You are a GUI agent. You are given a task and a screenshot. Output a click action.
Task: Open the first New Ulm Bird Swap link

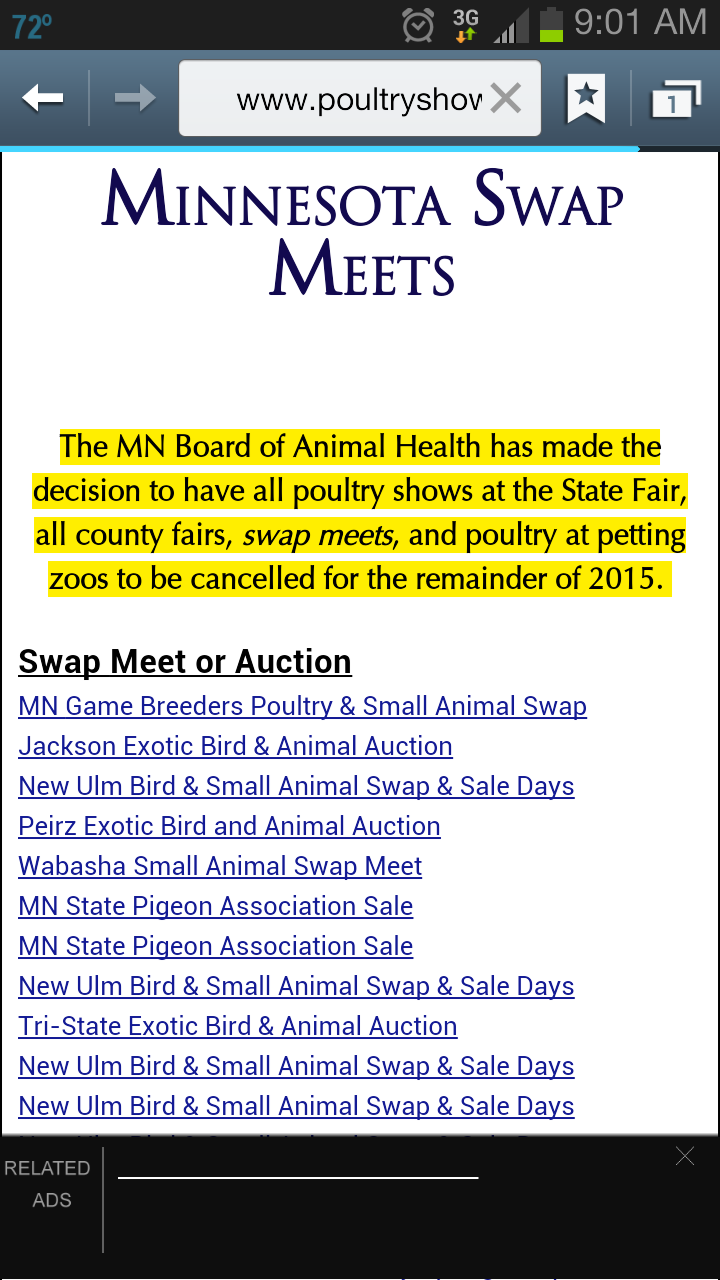point(296,787)
